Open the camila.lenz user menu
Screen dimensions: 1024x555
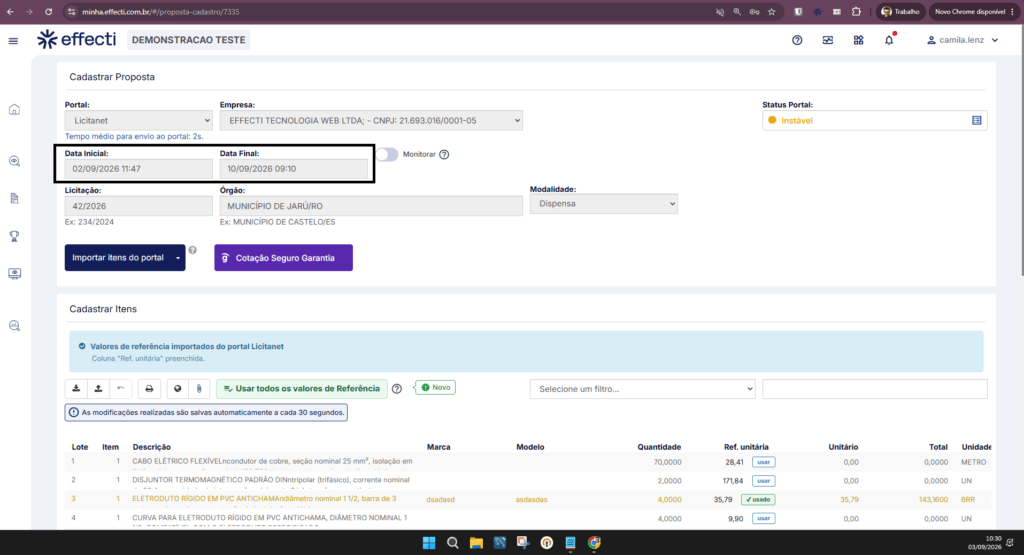point(963,40)
